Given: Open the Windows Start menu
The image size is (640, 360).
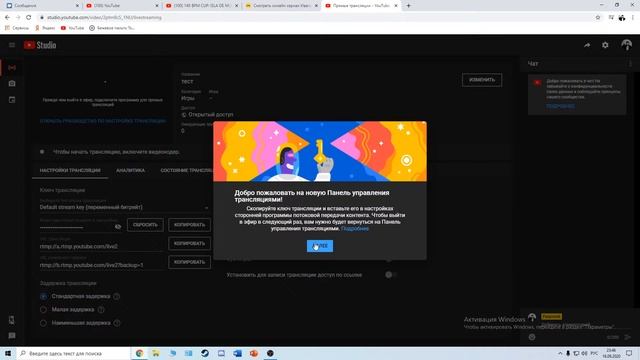Looking at the screenshot, I should tap(8, 353).
